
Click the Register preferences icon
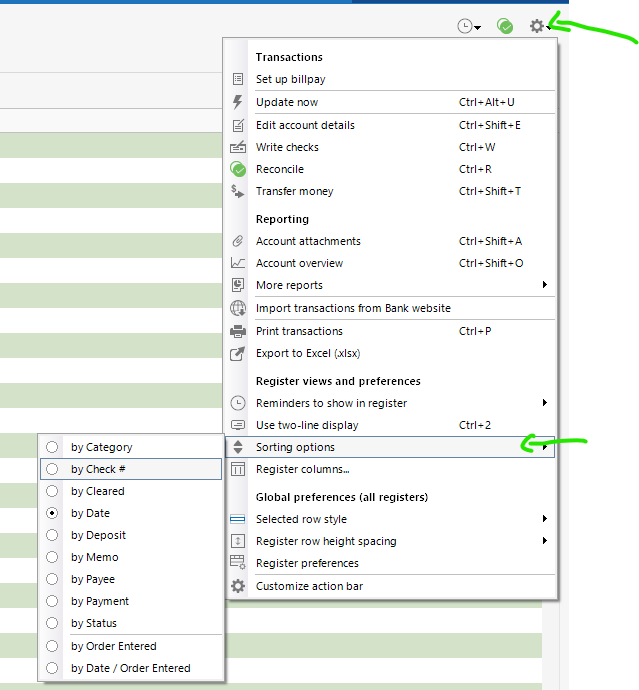pyautogui.click(x=238, y=562)
